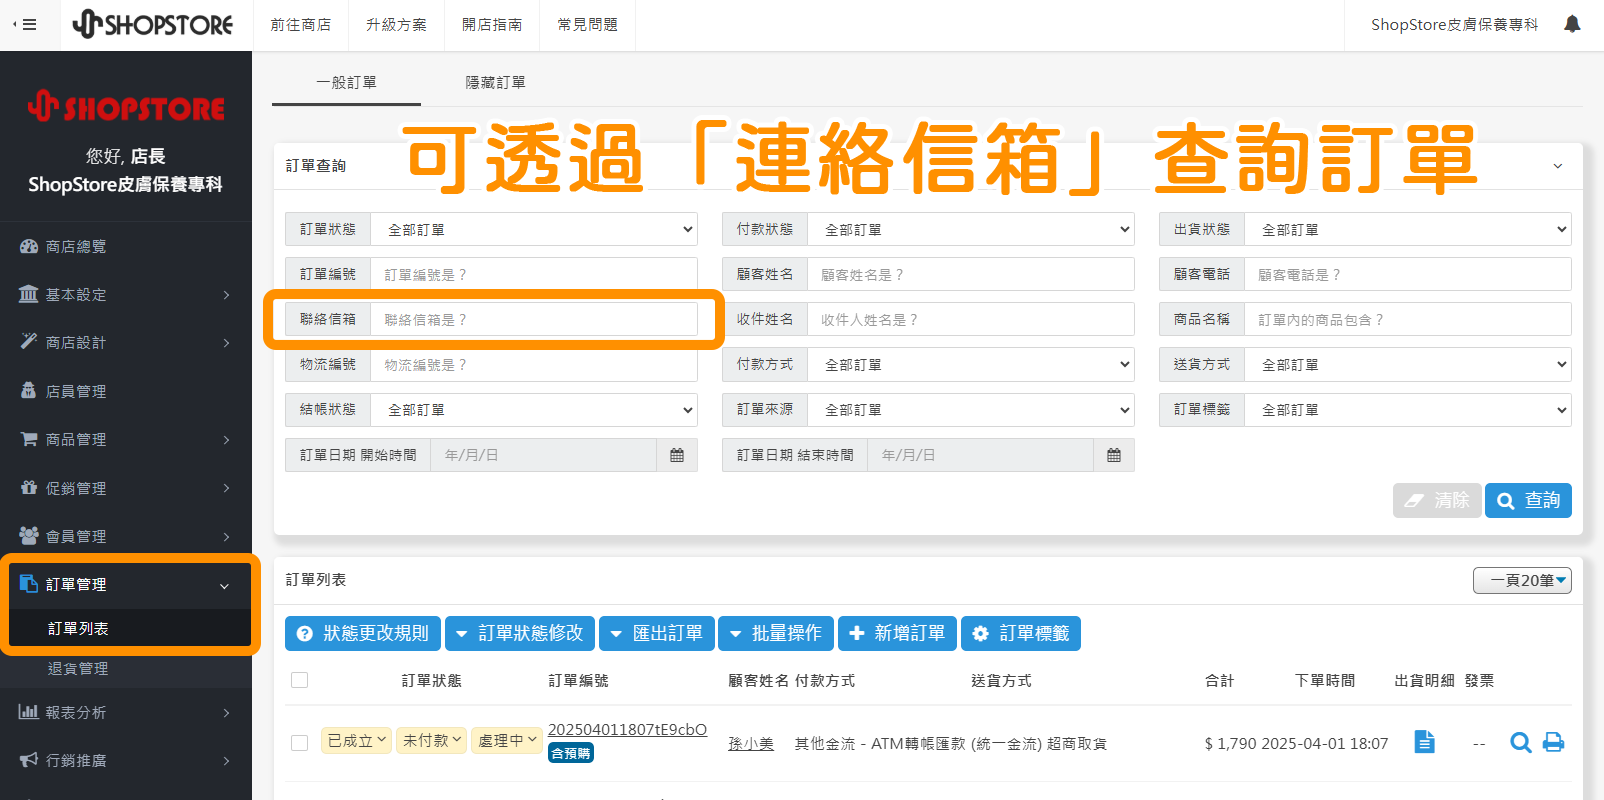Open 訂單標籤 filter dropdown

click(x=1408, y=409)
